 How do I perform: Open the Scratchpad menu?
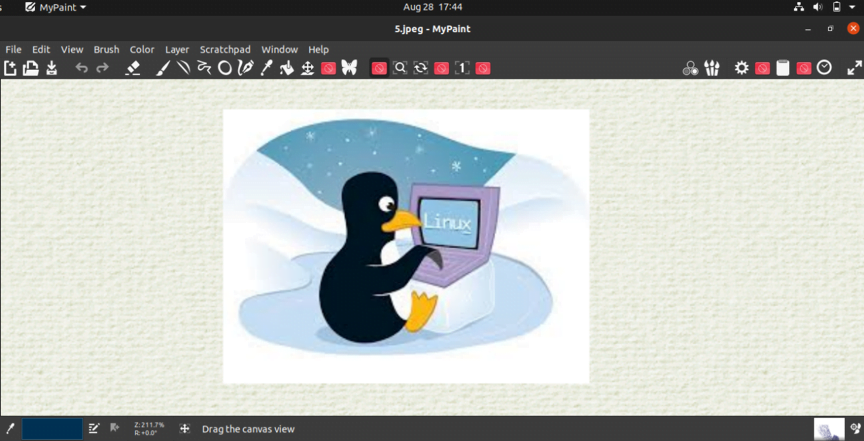(x=225, y=50)
